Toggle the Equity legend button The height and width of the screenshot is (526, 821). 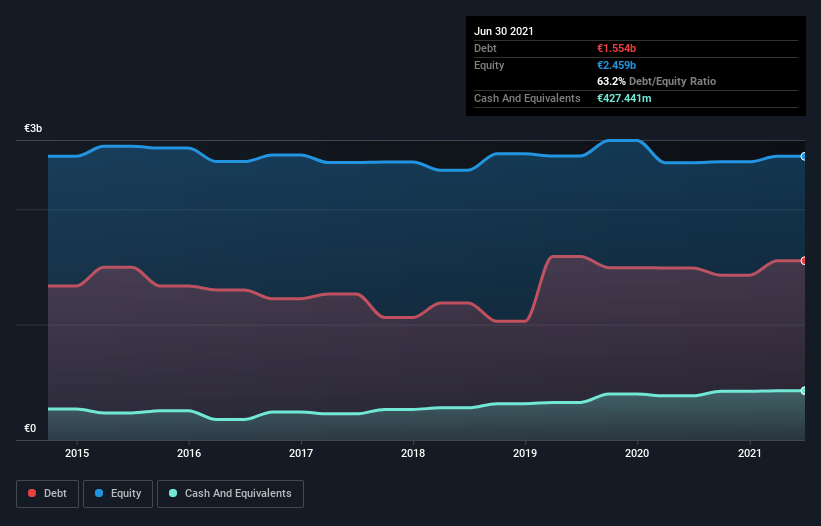pos(118,494)
